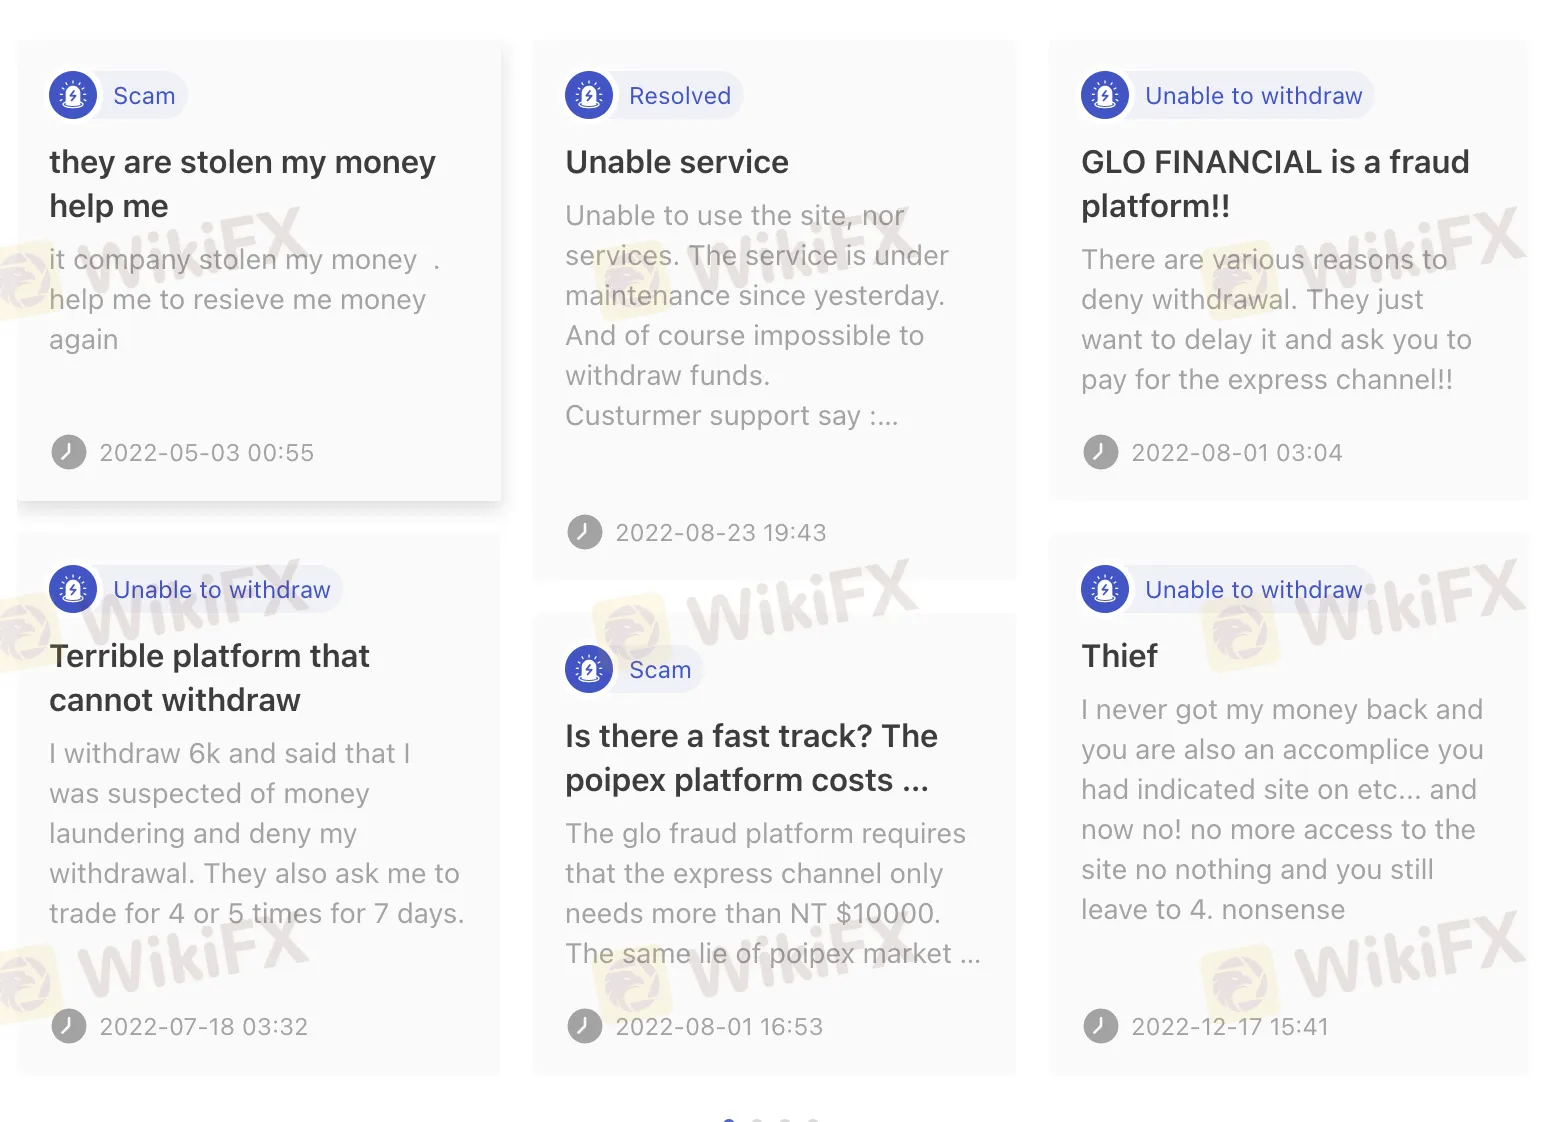Open 'Terrible platform that cannot withdraw' title

[x=210, y=678]
